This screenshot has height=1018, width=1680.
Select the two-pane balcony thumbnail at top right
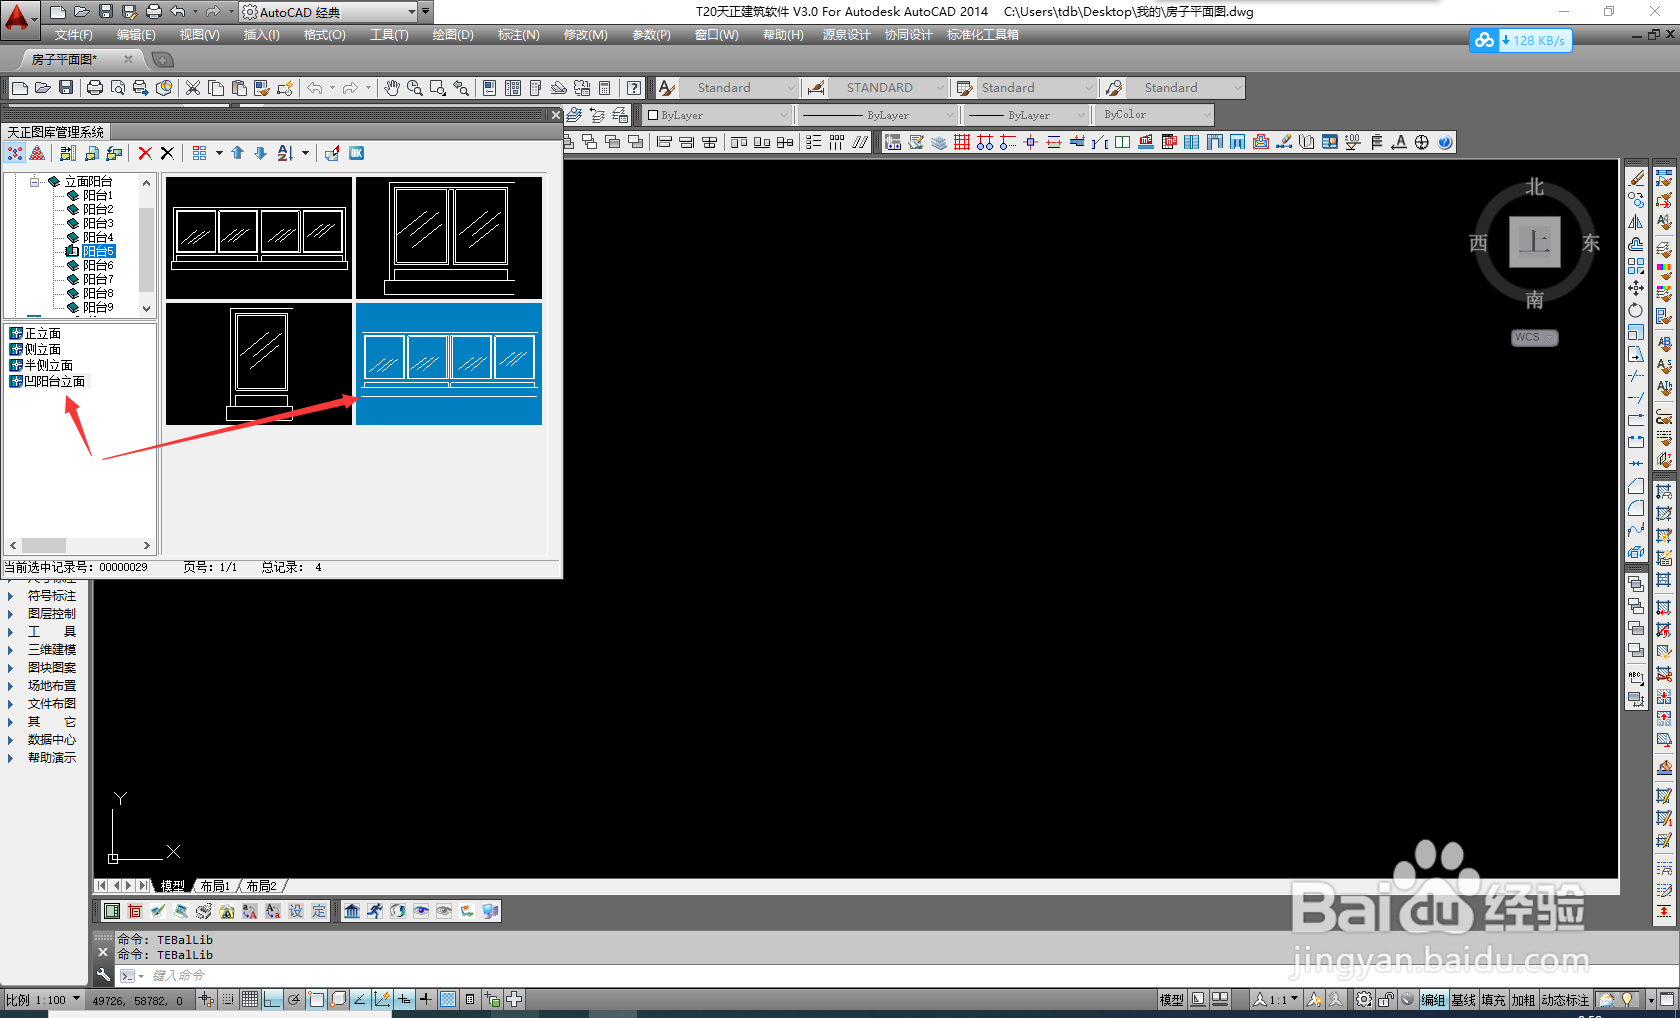449,238
